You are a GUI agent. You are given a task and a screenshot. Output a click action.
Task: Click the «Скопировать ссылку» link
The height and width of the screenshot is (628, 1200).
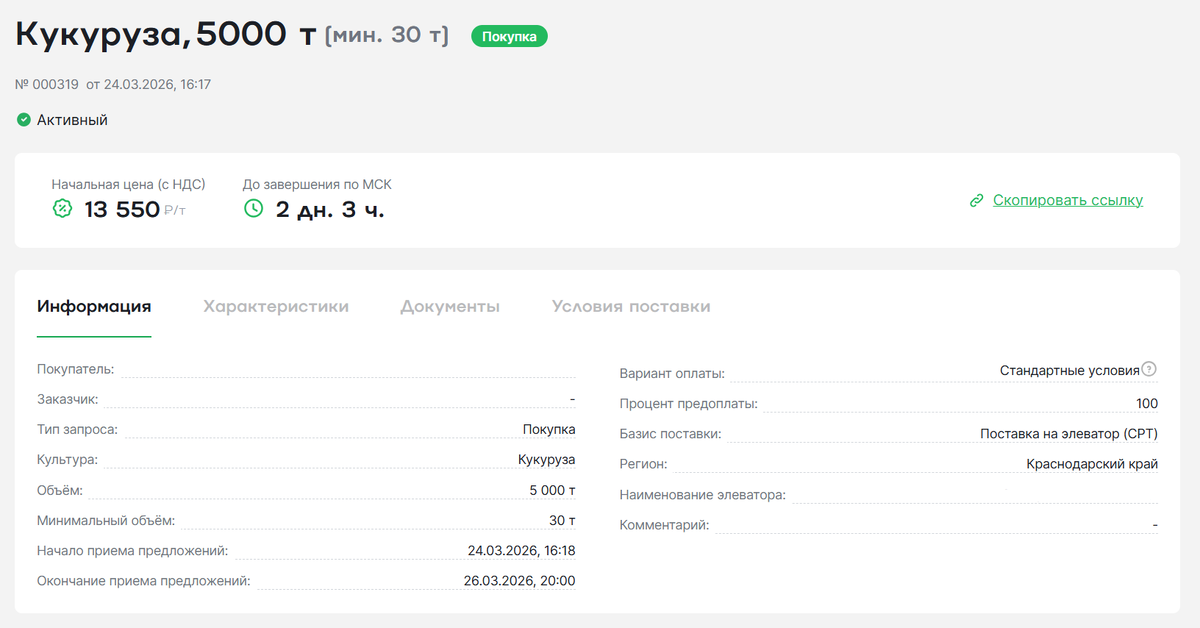(1067, 200)
